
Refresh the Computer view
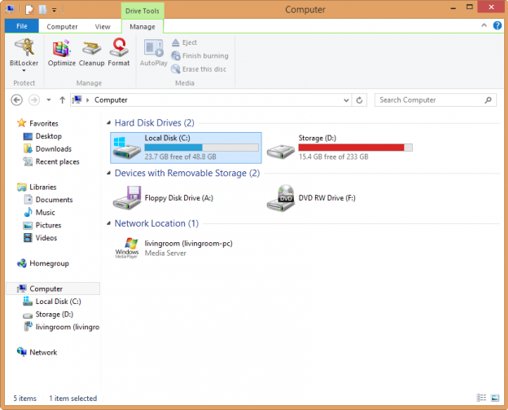pyautogui.click(x=359, y=100)
